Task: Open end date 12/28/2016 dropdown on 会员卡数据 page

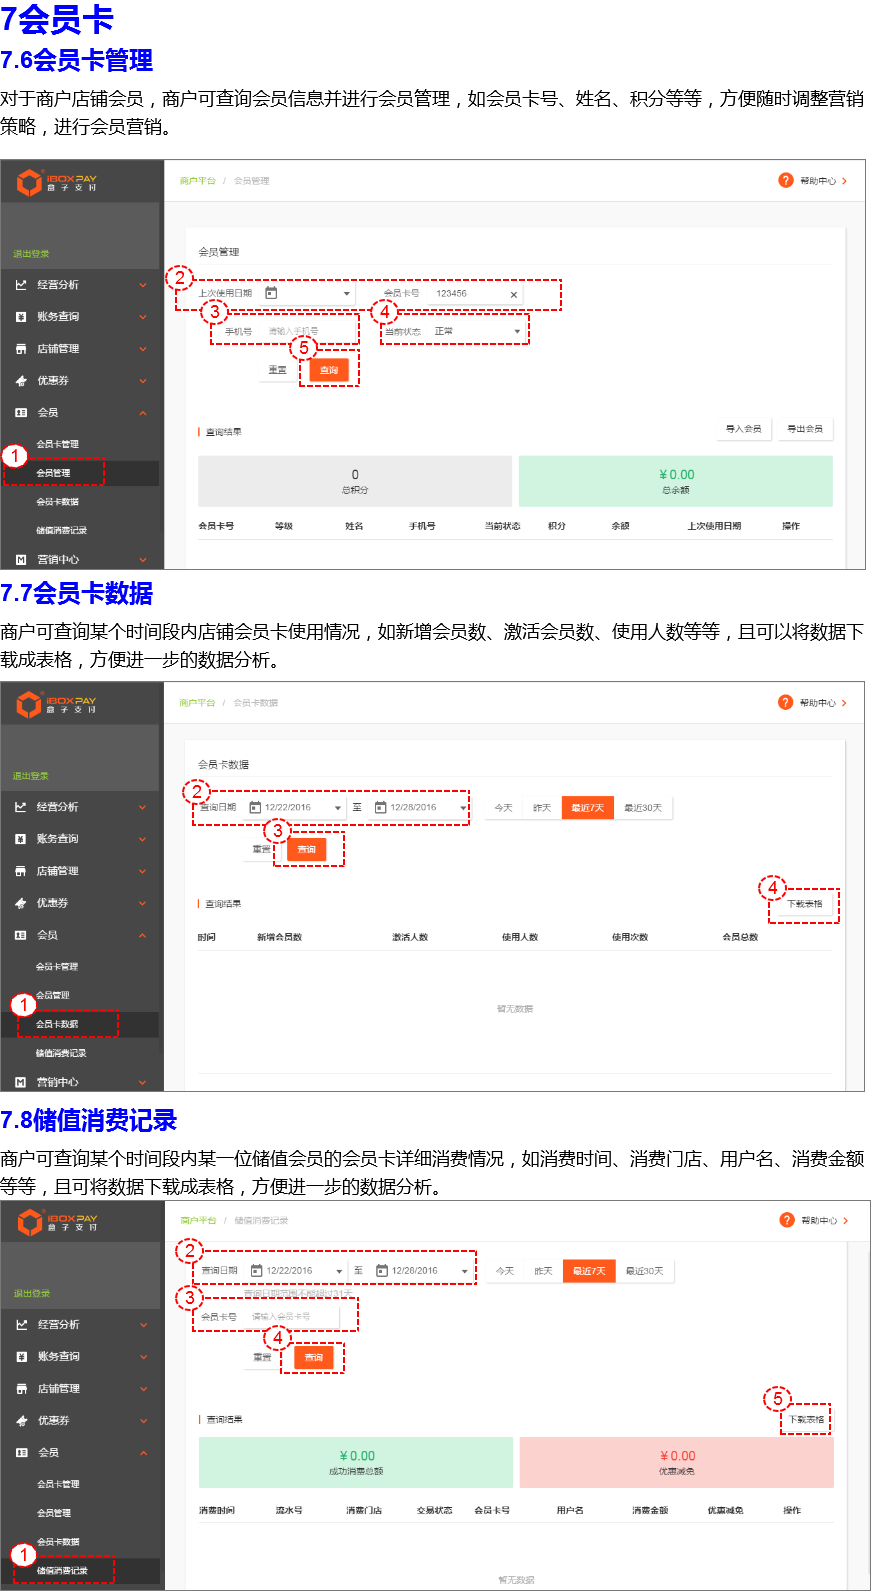Action: pyautogui.click(x=463, y=808)
